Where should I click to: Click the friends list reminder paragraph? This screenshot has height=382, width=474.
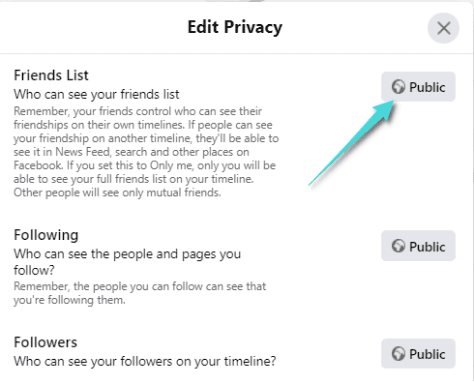click(146, 152)
